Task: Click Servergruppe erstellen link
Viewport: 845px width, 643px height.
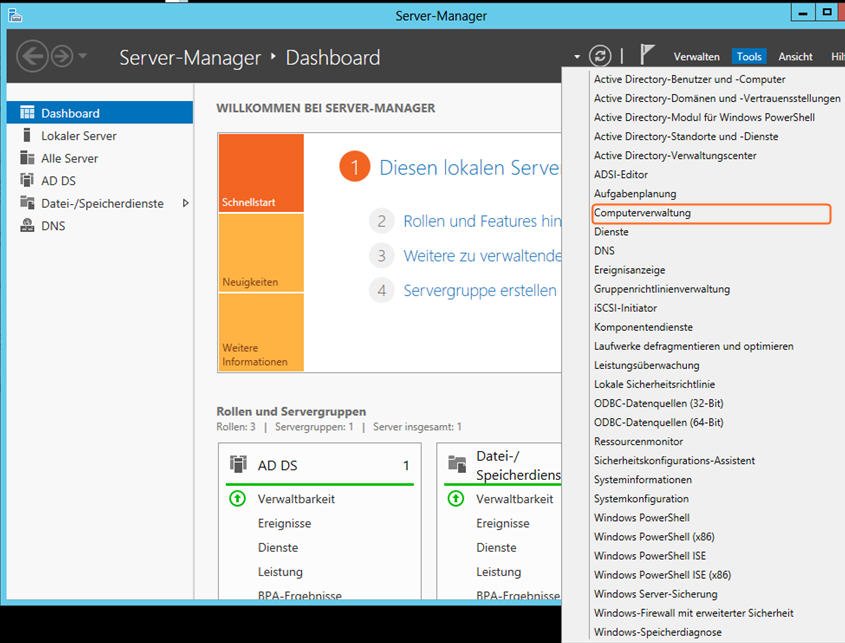Action: coord(480,291)
